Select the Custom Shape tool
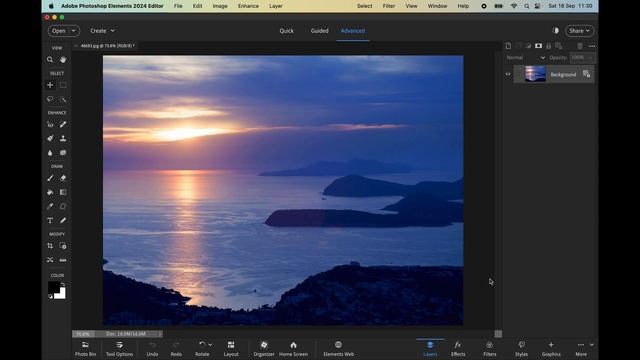Image resolution: width=640 pixels, height=360 pixels. tap(63, 207)
